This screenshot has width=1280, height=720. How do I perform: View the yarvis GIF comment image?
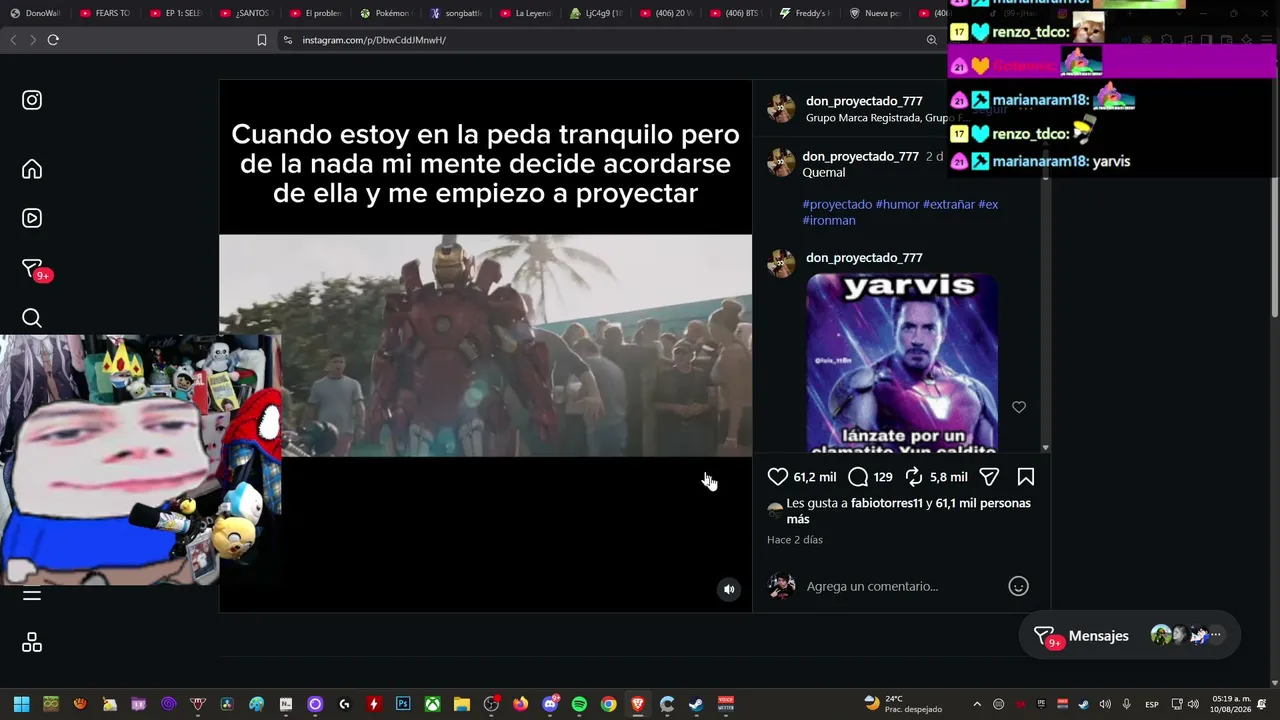point(902,362)
